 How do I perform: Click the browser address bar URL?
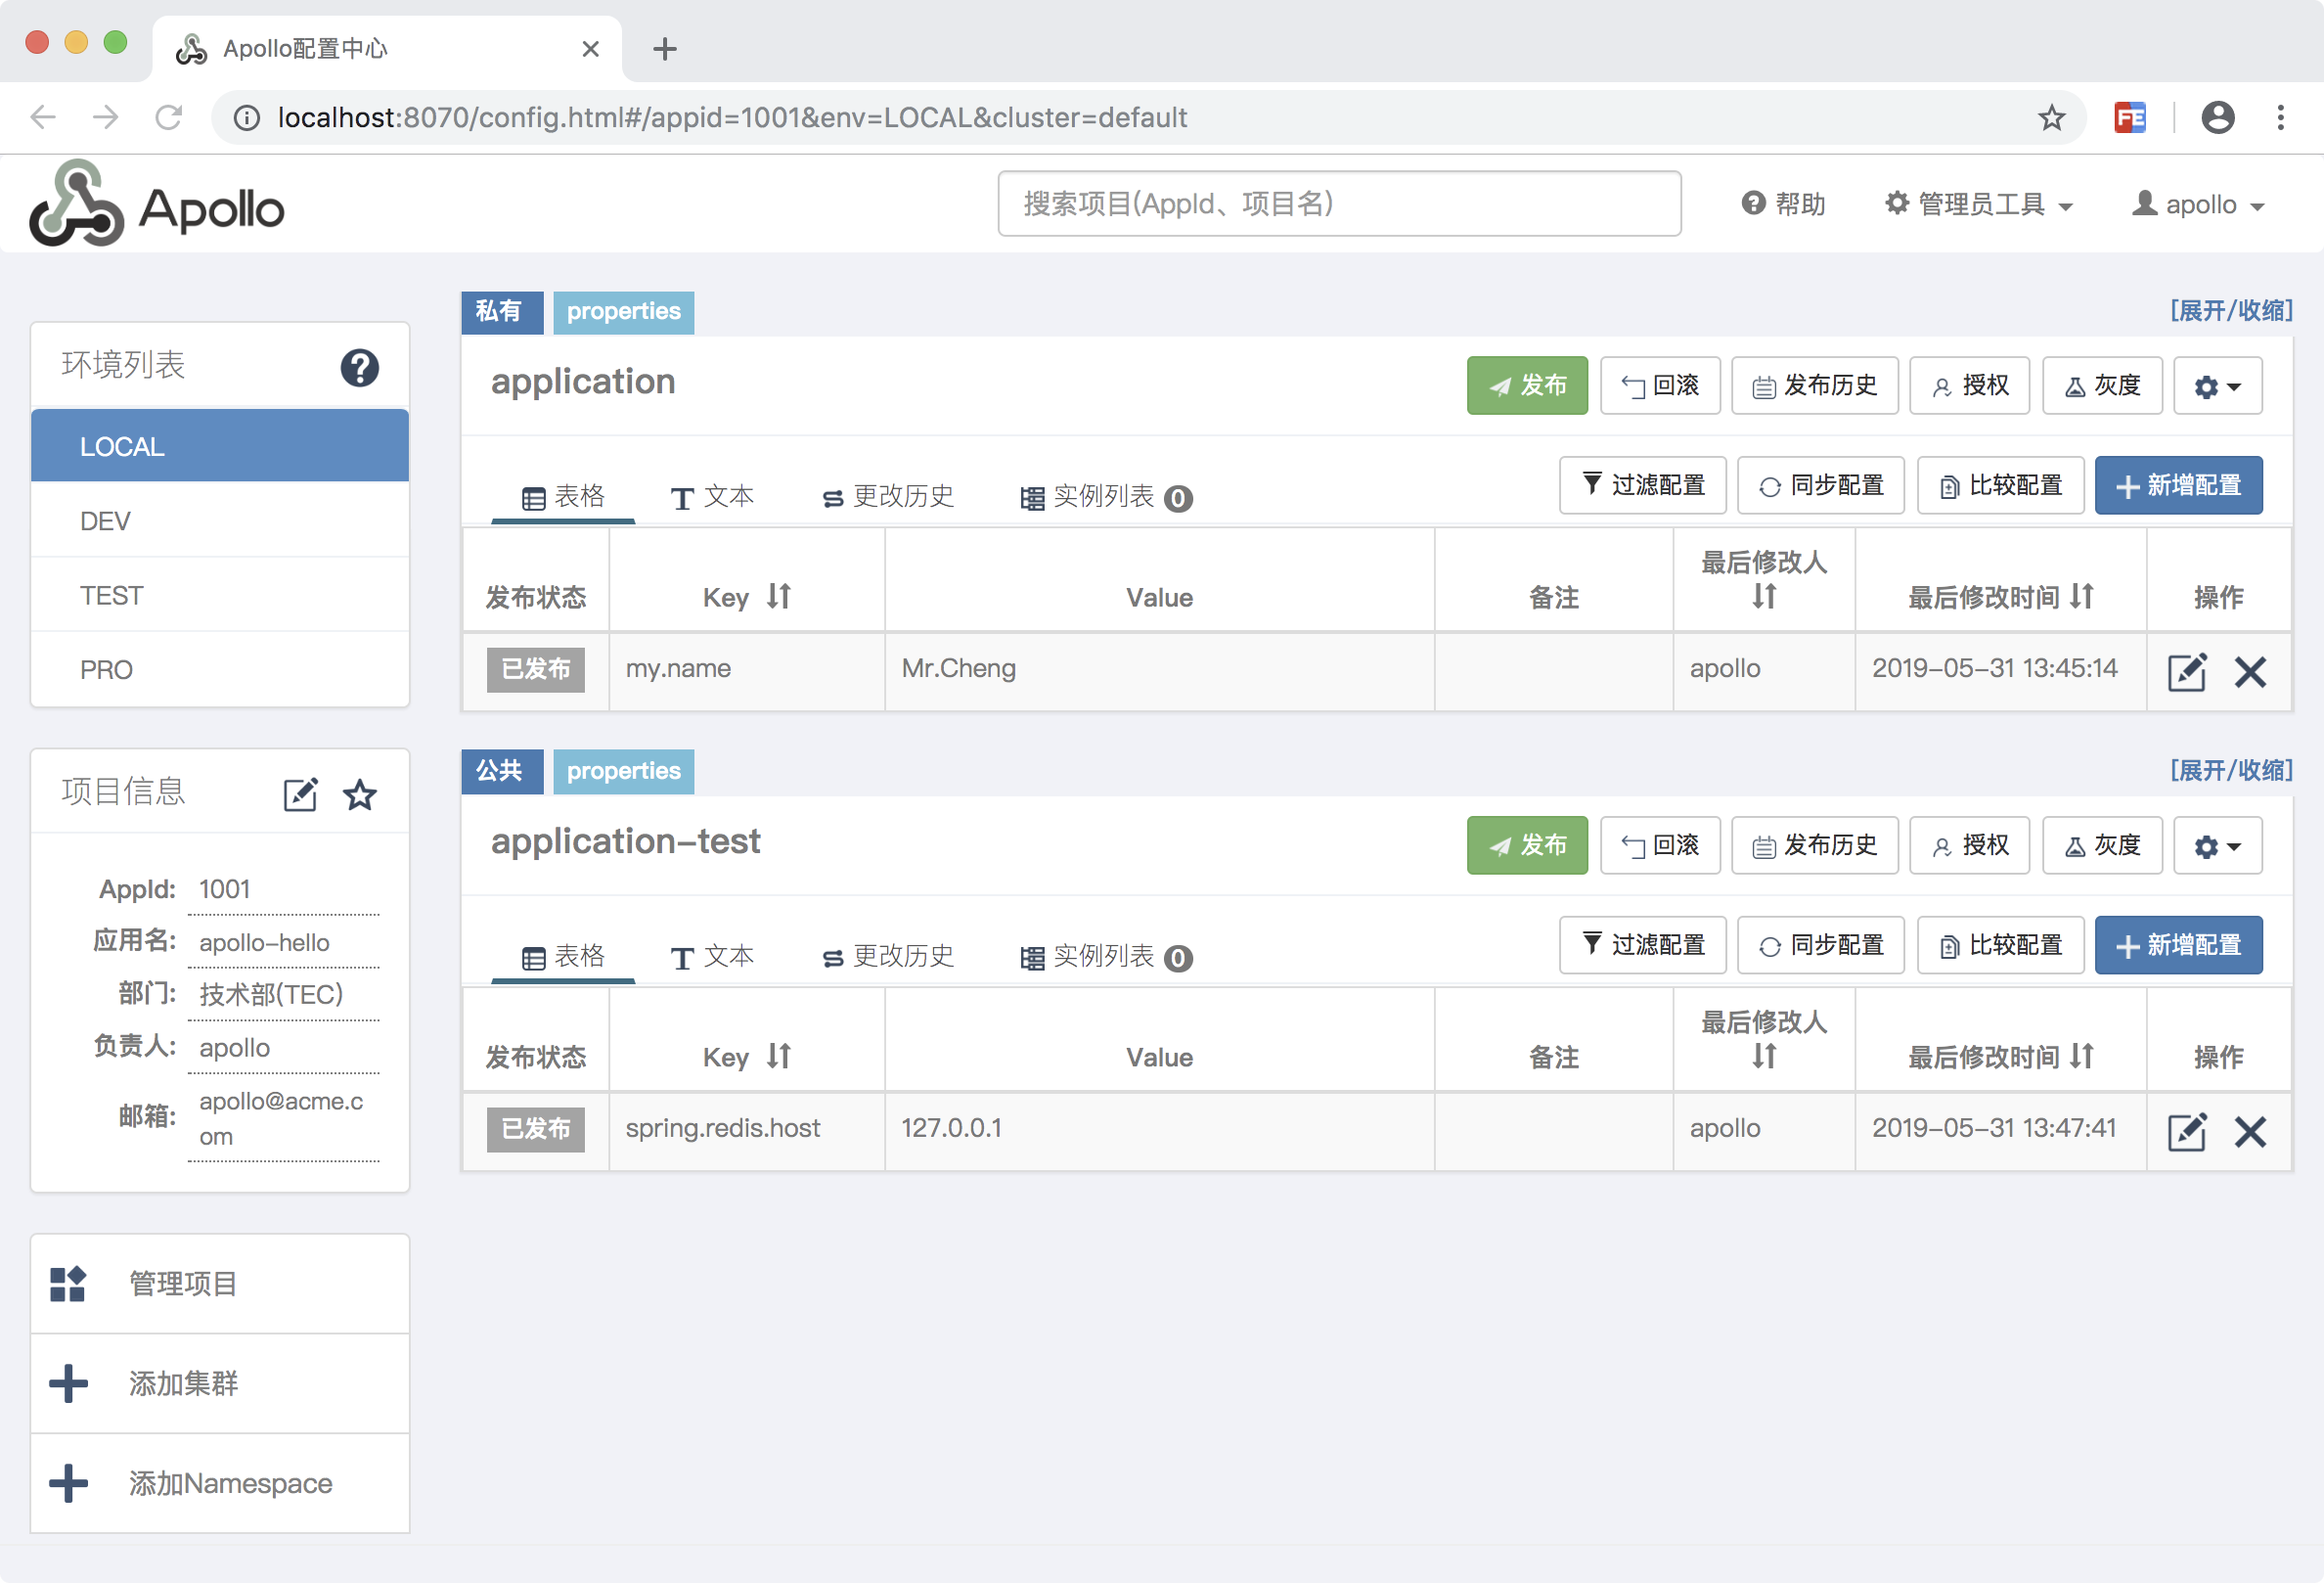point(732,118)
